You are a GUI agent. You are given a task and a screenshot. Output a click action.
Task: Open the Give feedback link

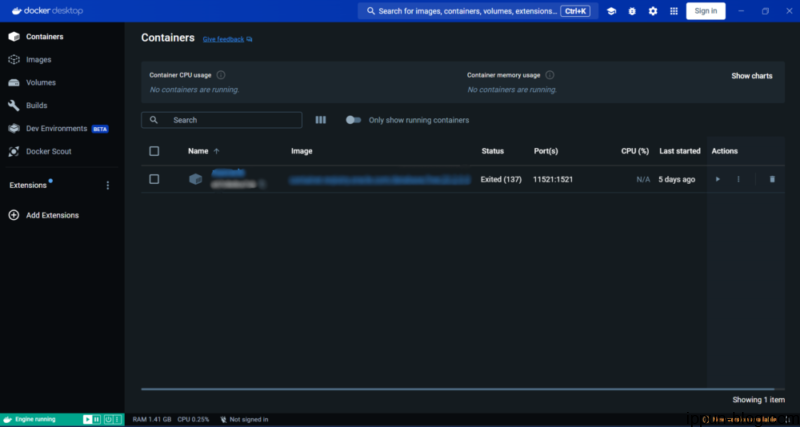(228, 39)
